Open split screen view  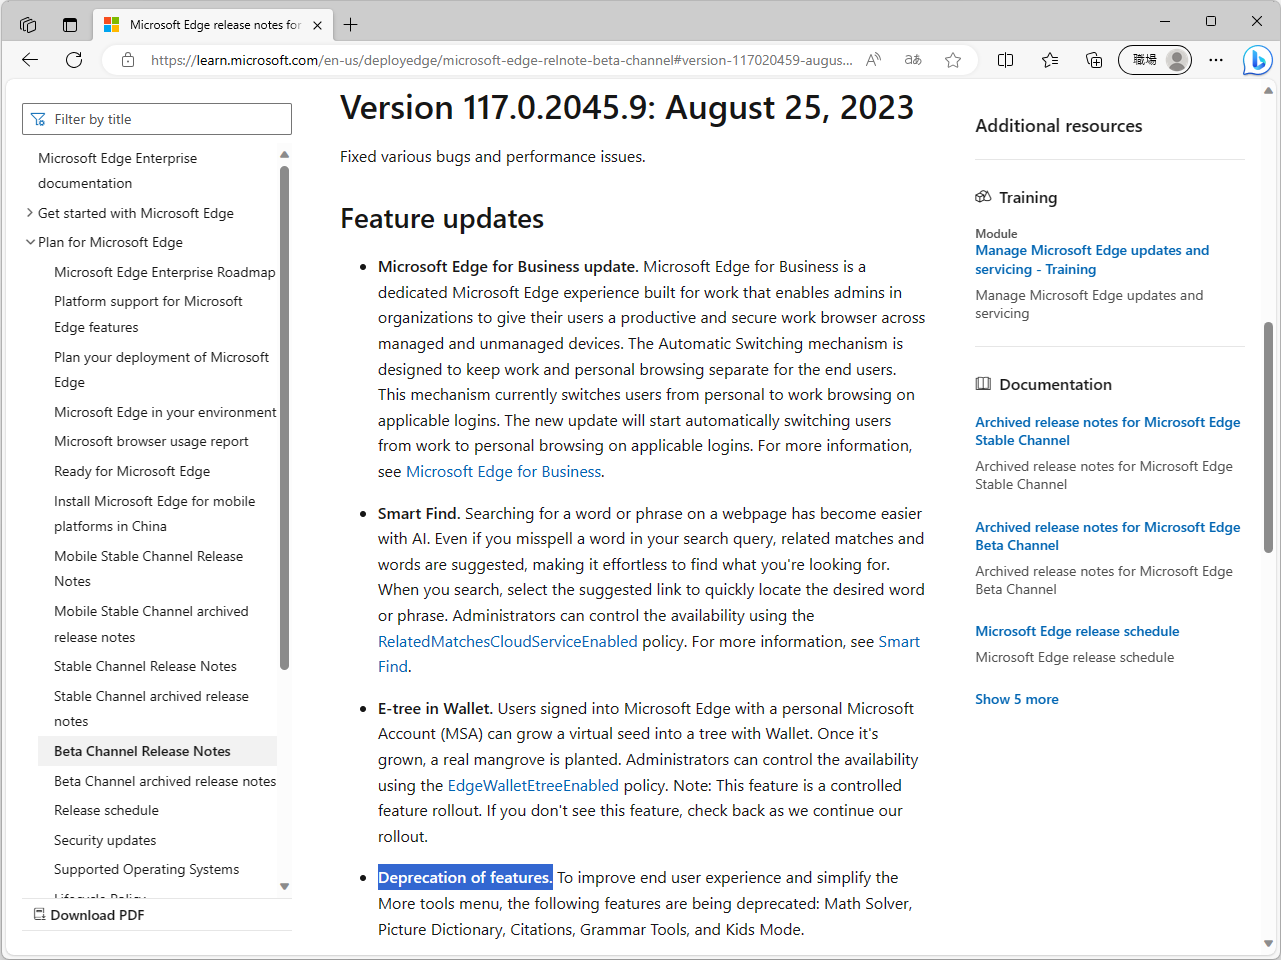pos(1005,60)
